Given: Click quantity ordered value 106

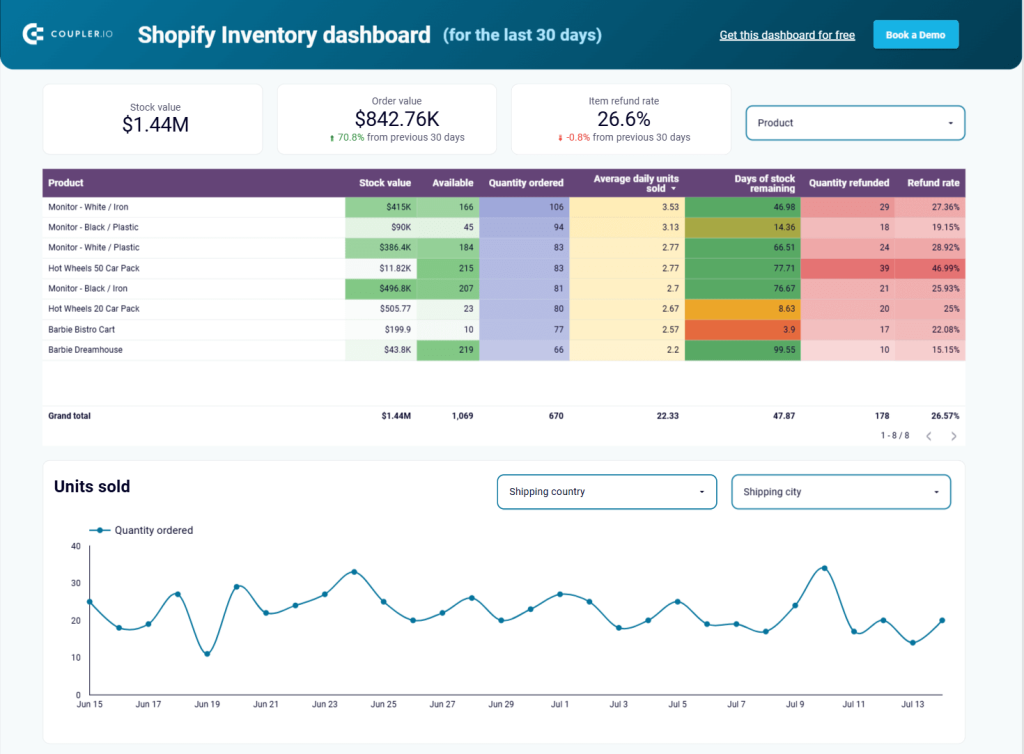Looking at the screenshot, I should (x=524, y=207).
